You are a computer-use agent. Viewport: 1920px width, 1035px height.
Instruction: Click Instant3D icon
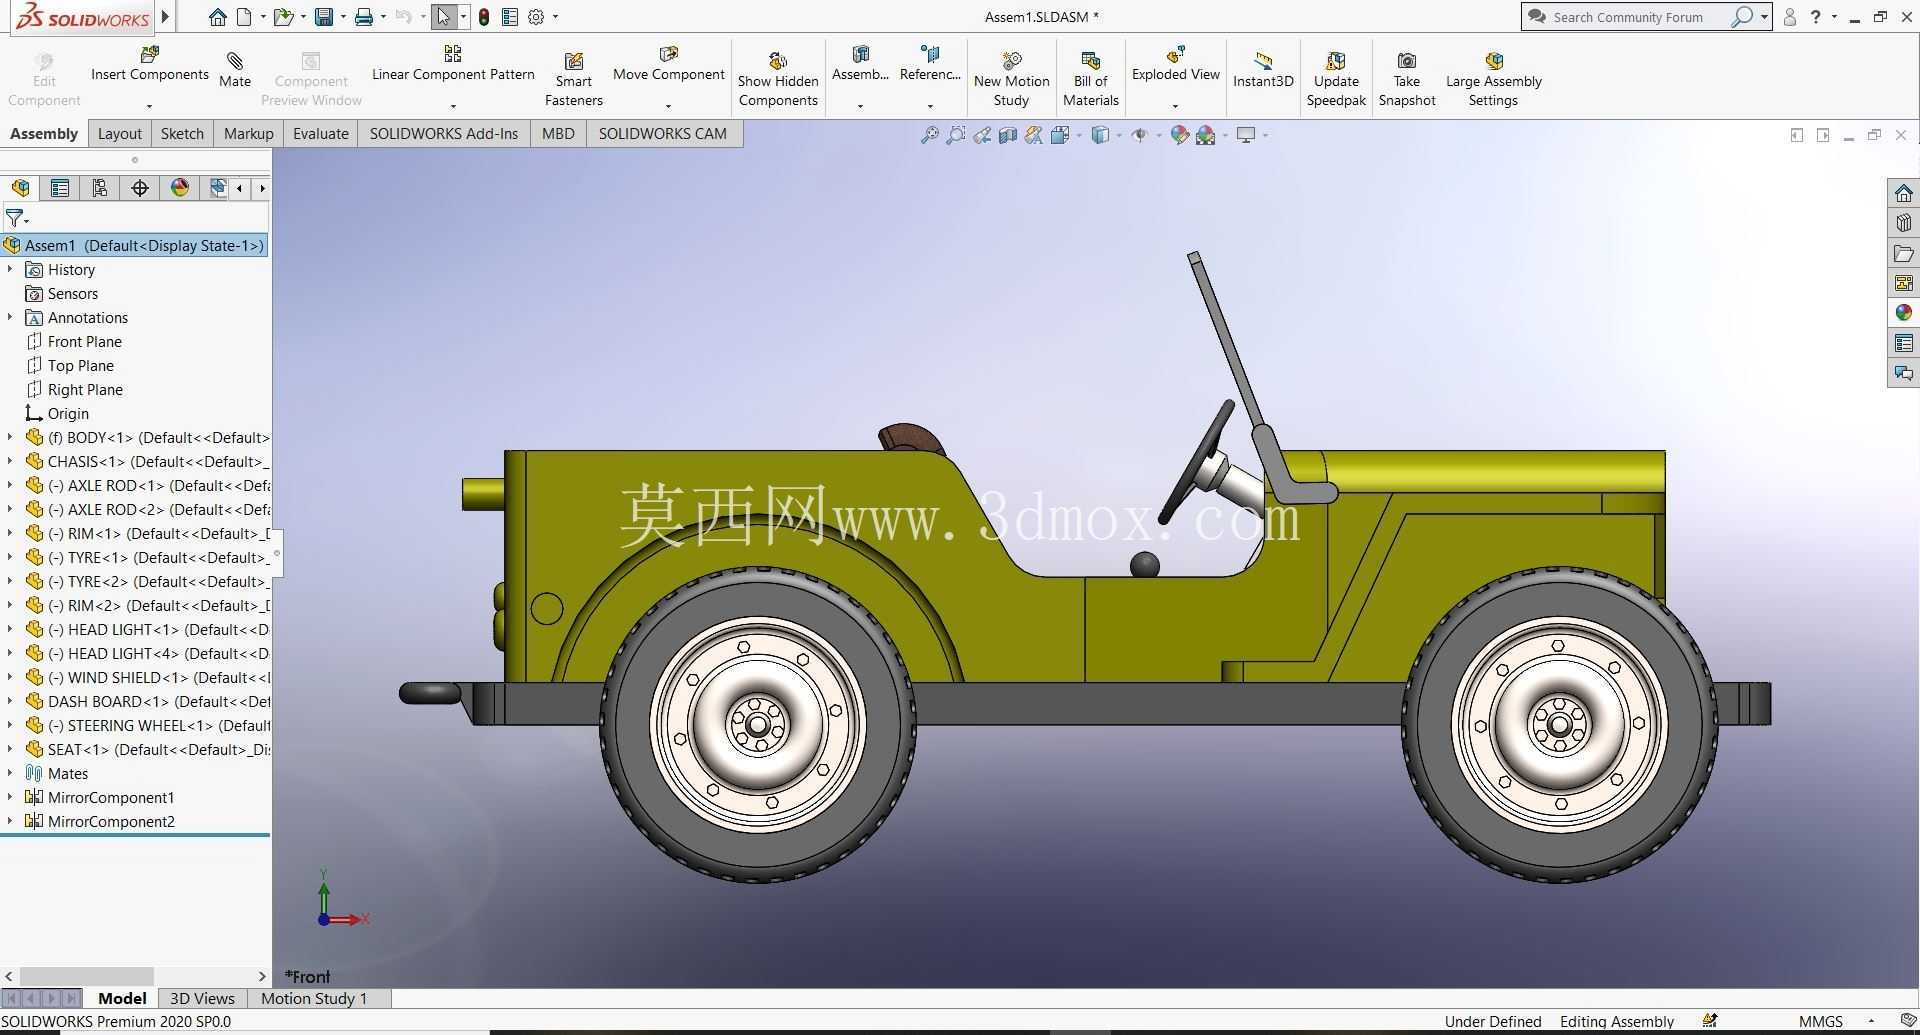[x=1263, y=61]
